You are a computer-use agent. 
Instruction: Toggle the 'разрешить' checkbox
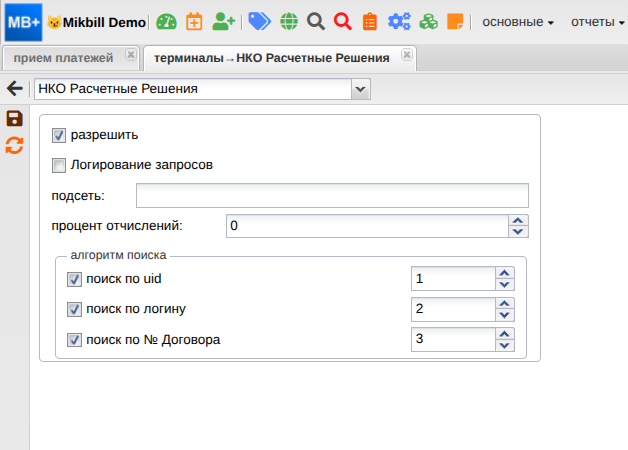pos(59,135)
